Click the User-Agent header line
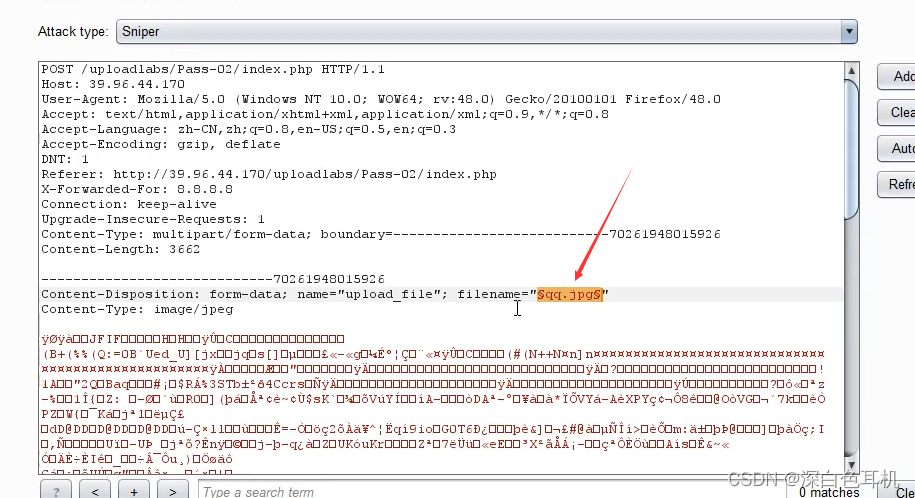This screenshot has width=915, height=498. click(x=381, y=99)
